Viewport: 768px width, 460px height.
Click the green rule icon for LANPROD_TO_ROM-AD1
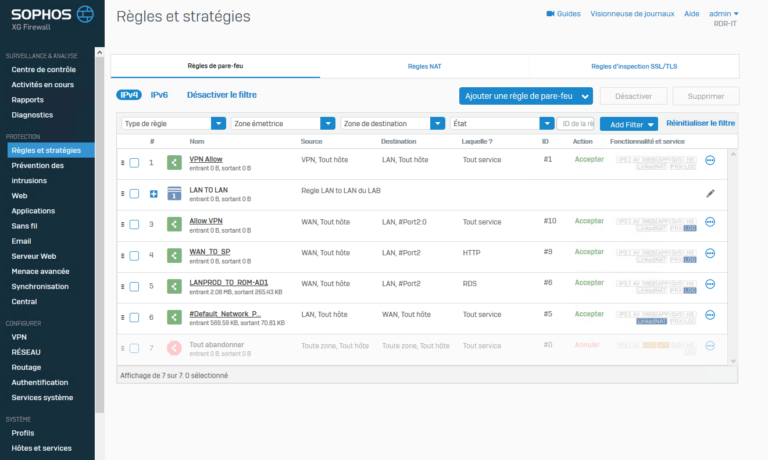[x=174, y=286]
